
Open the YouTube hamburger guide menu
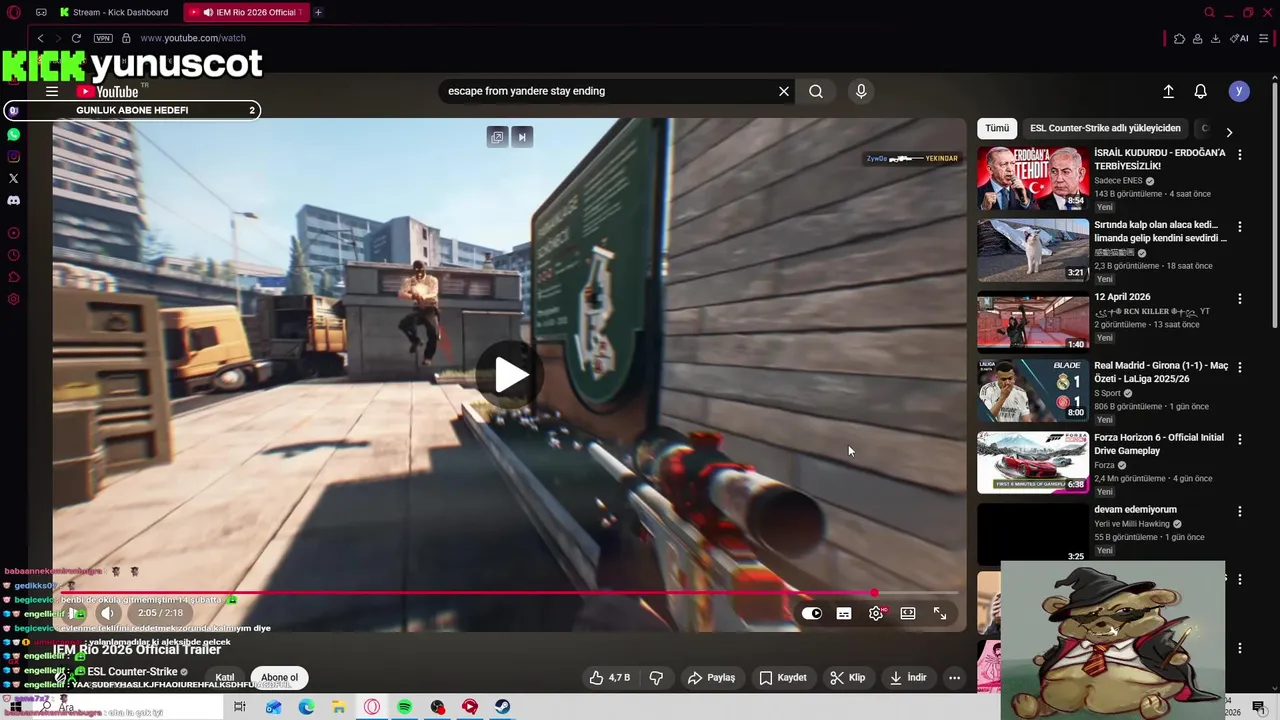pyautogui.click(x=52, y=91)
